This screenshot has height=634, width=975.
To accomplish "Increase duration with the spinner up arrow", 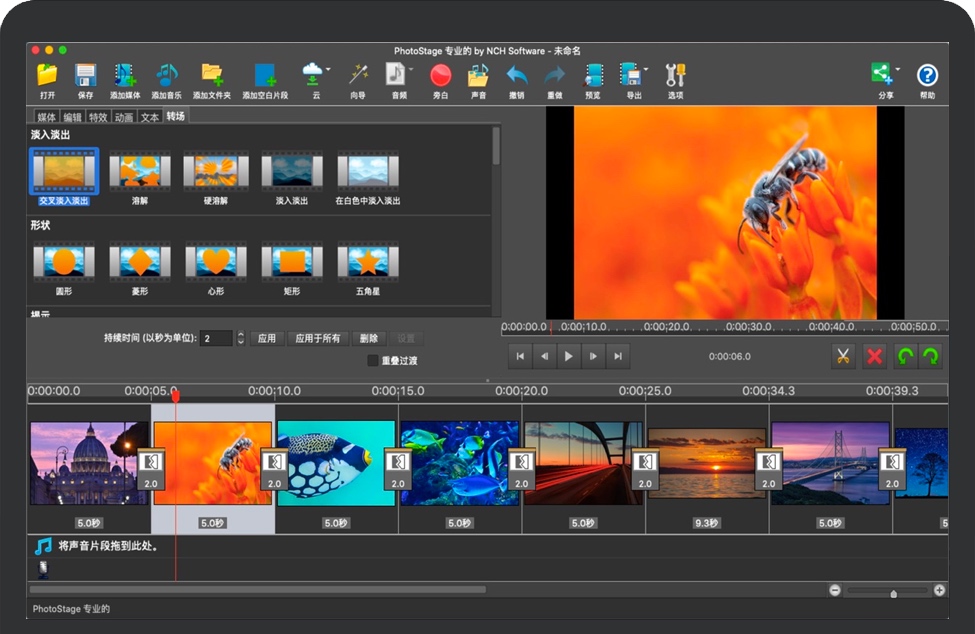I will pyautogui.click(x=240, y=333).
